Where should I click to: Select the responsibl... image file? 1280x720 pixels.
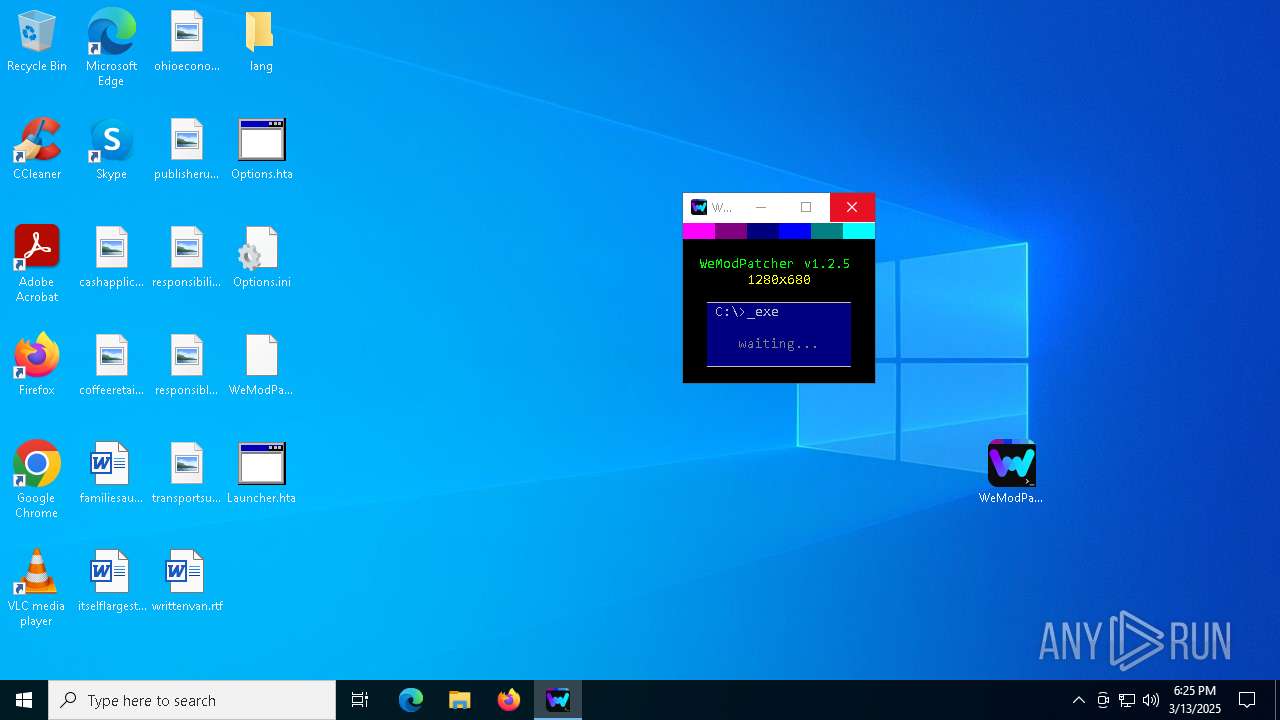187,366
